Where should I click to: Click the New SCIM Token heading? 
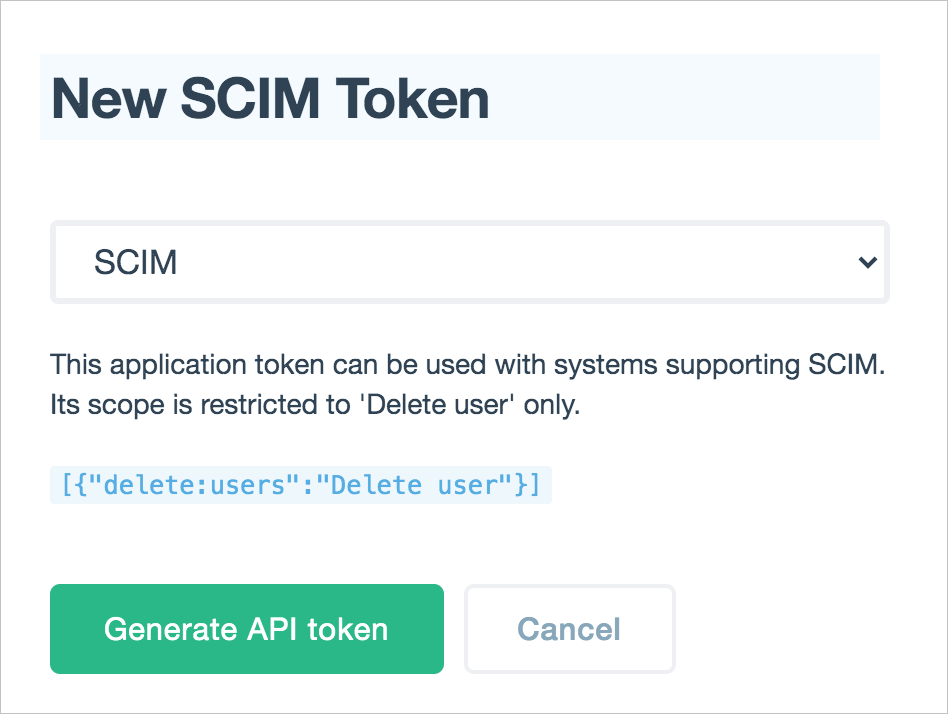[271, 97]
